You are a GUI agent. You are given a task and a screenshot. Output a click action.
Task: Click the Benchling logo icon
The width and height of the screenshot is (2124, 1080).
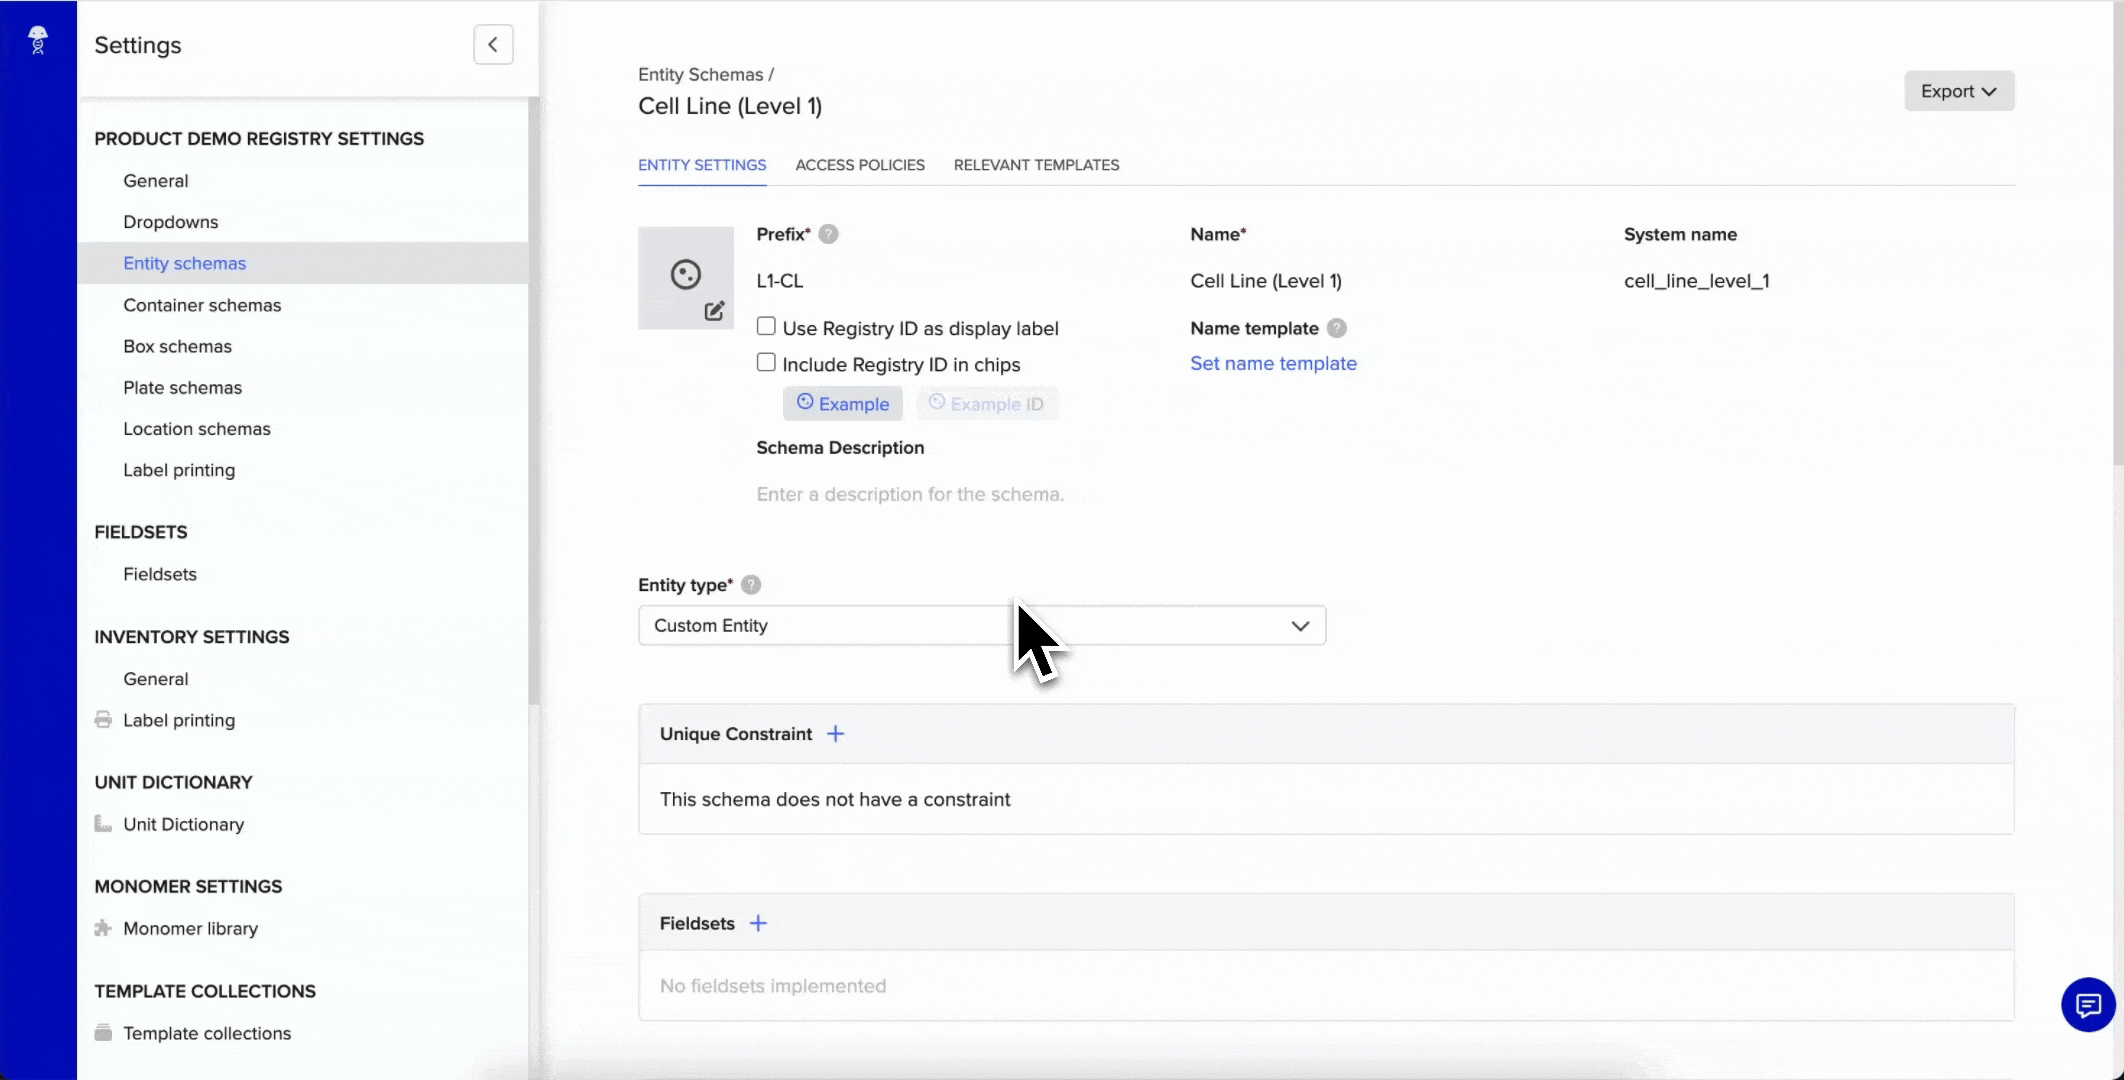tap(38, 40)
